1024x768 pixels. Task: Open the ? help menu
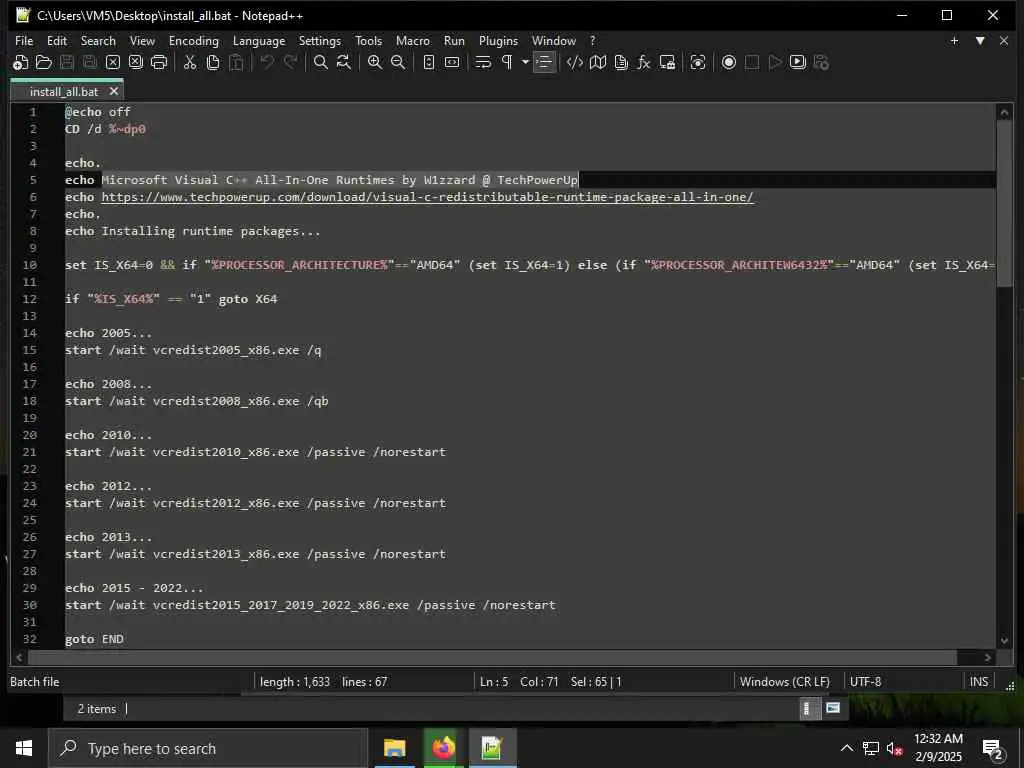(593, 40)
